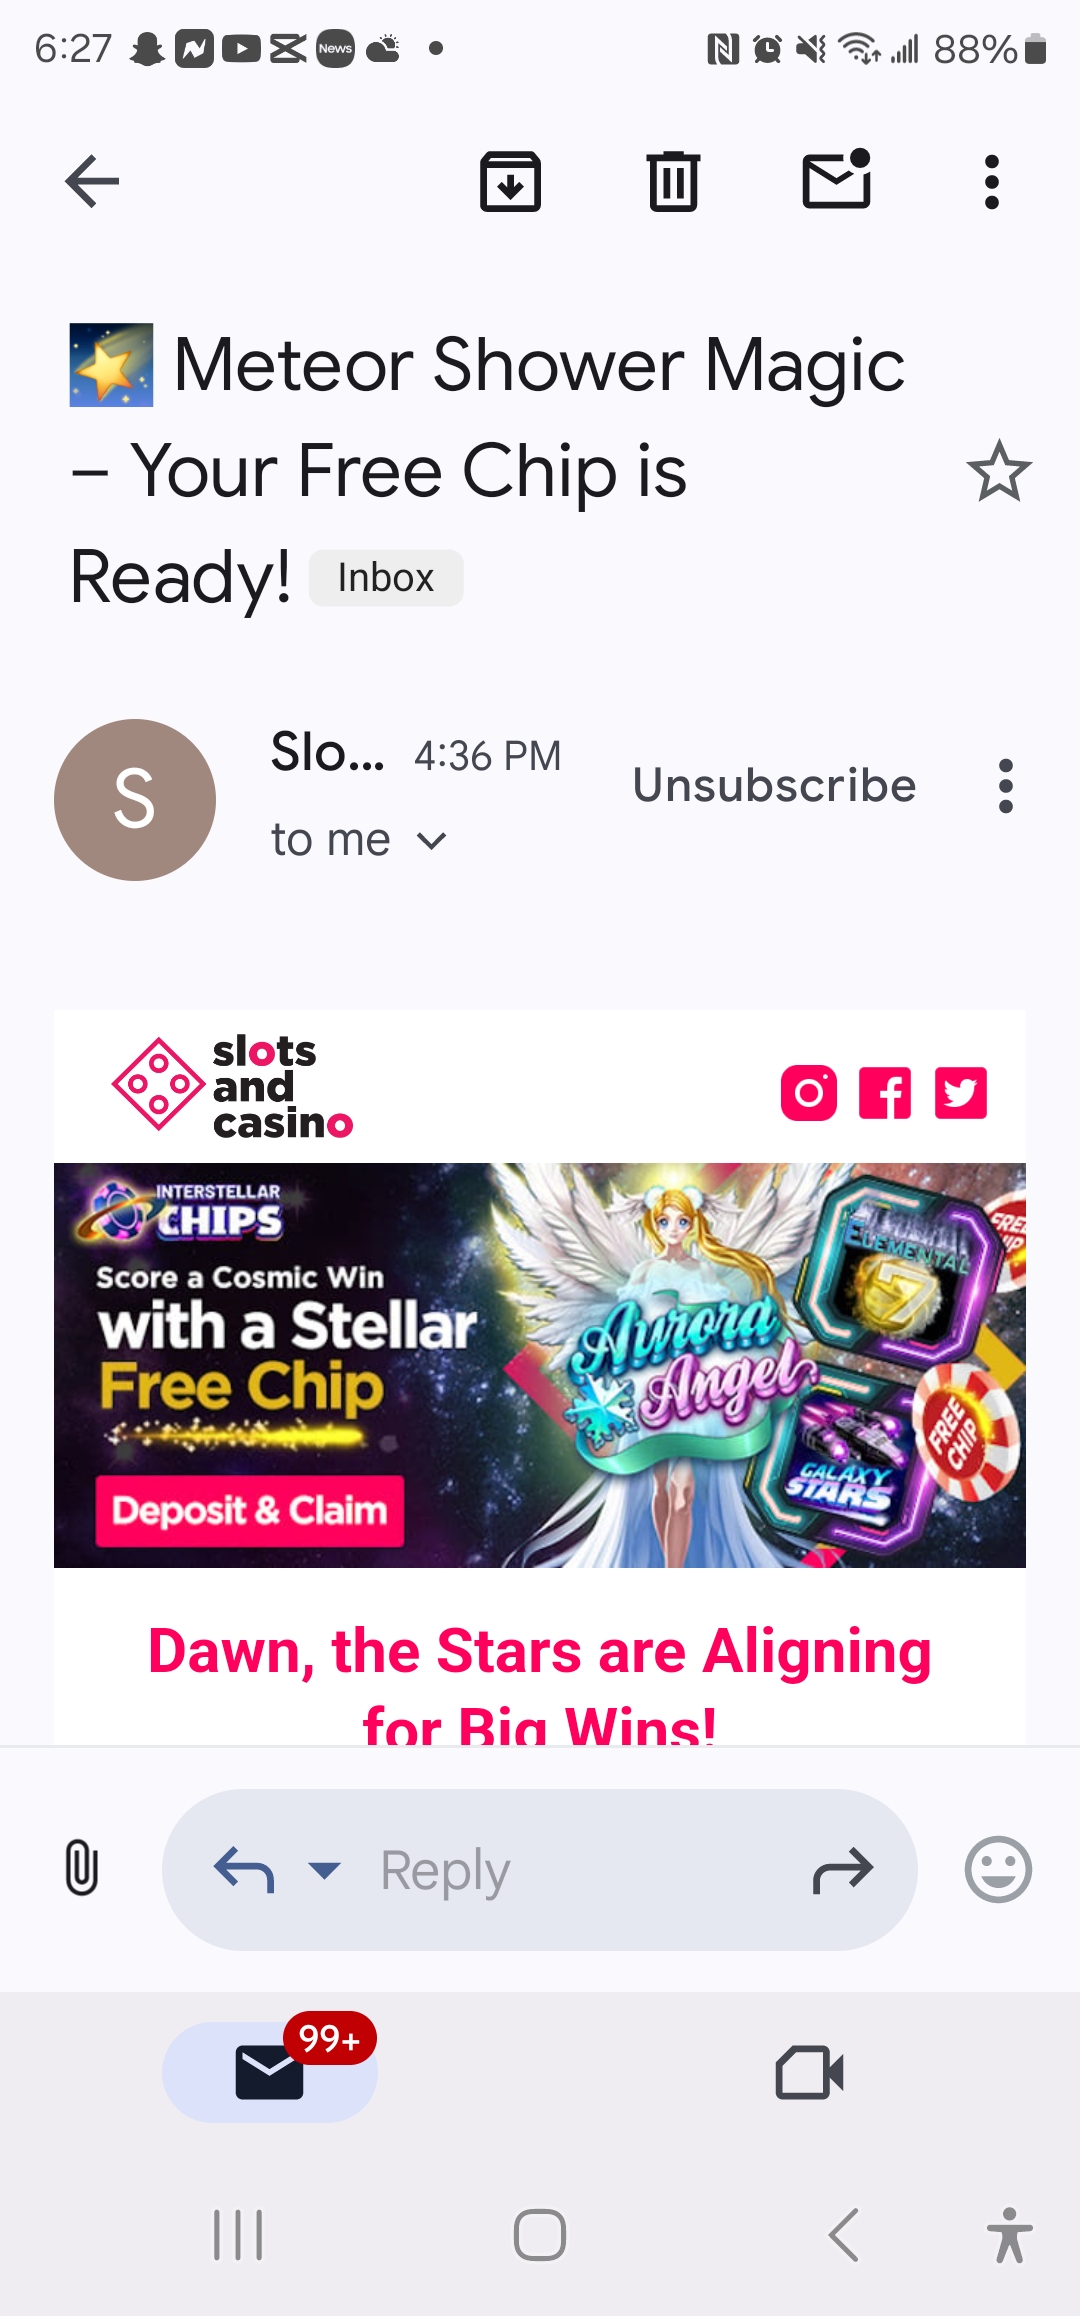Unsubscribe from this sender
Viewport: 1080px width, 2316px height.
coord(775,785)
